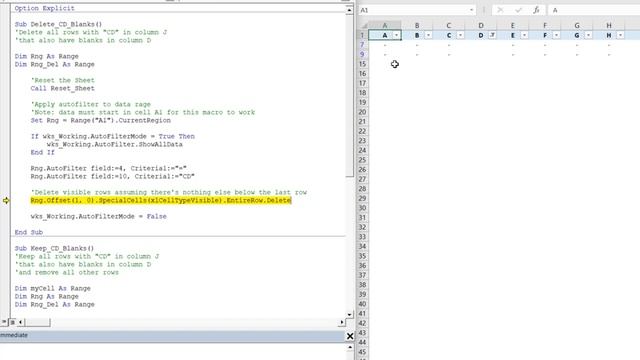Select row 9 header

click(362, 54)
